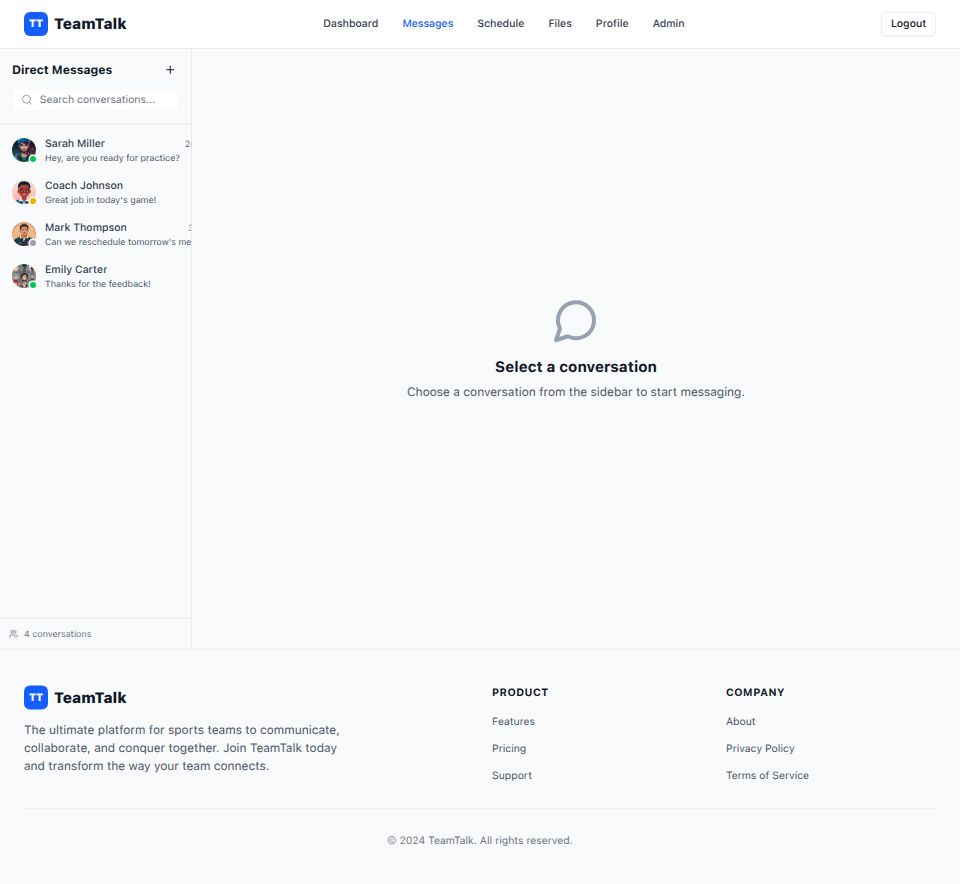Switch to the Schedule tab

coord(500,24)
